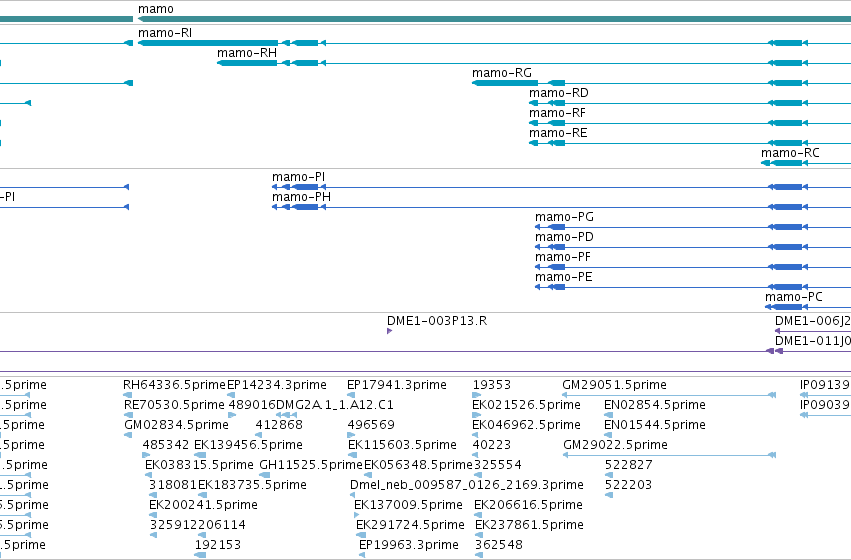
Task: Select the EK206616.5prime label
Action: pyautogui.click(x=529, y=506)
